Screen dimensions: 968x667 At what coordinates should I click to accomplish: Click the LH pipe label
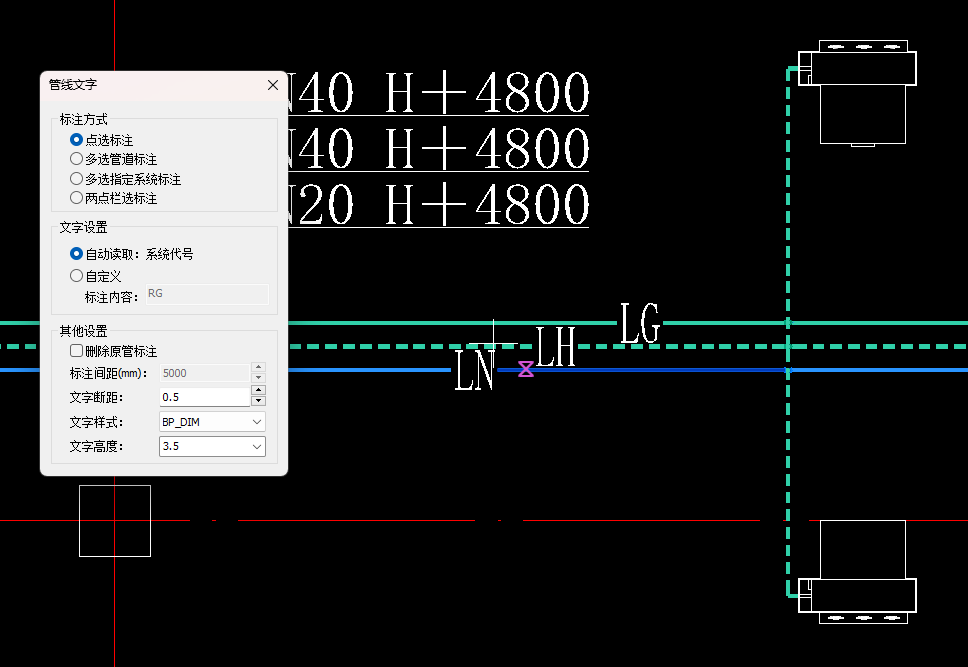(x=556, y=346)
